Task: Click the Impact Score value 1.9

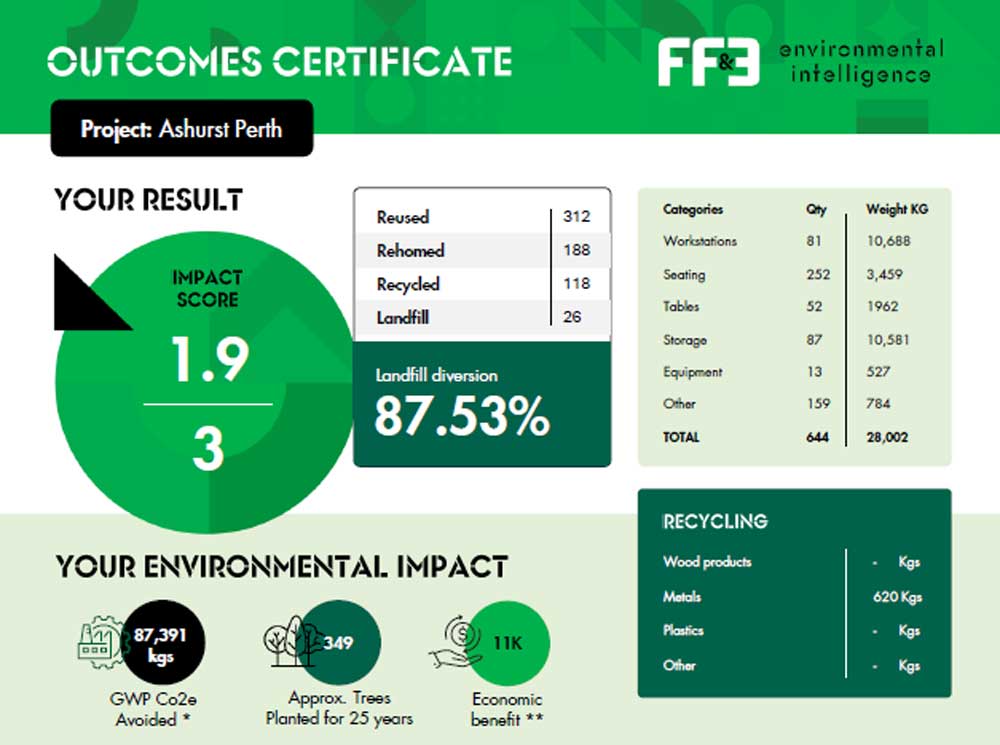Action: 207,359
